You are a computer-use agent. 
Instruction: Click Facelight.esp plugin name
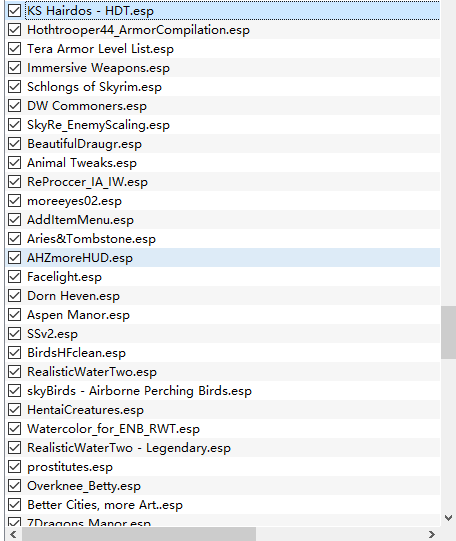pyautogui.click(x=65, y=277)
